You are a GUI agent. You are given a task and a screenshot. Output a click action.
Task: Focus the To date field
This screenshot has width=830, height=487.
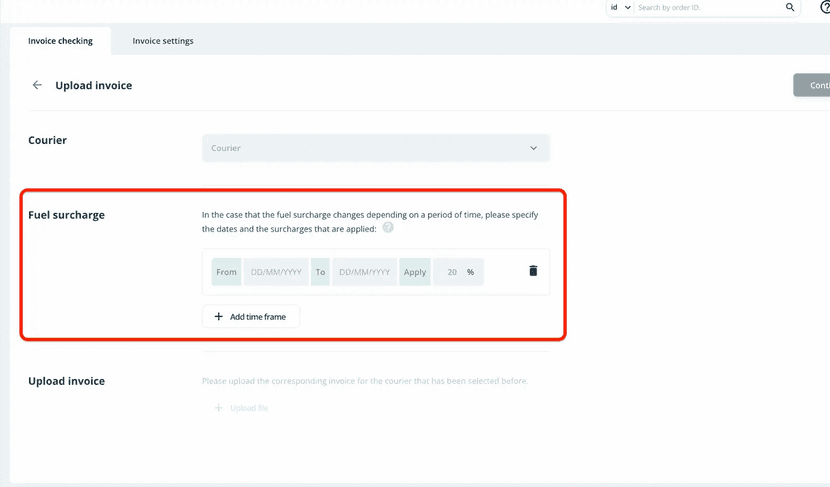pyautogui.click(x=364, y=272)
